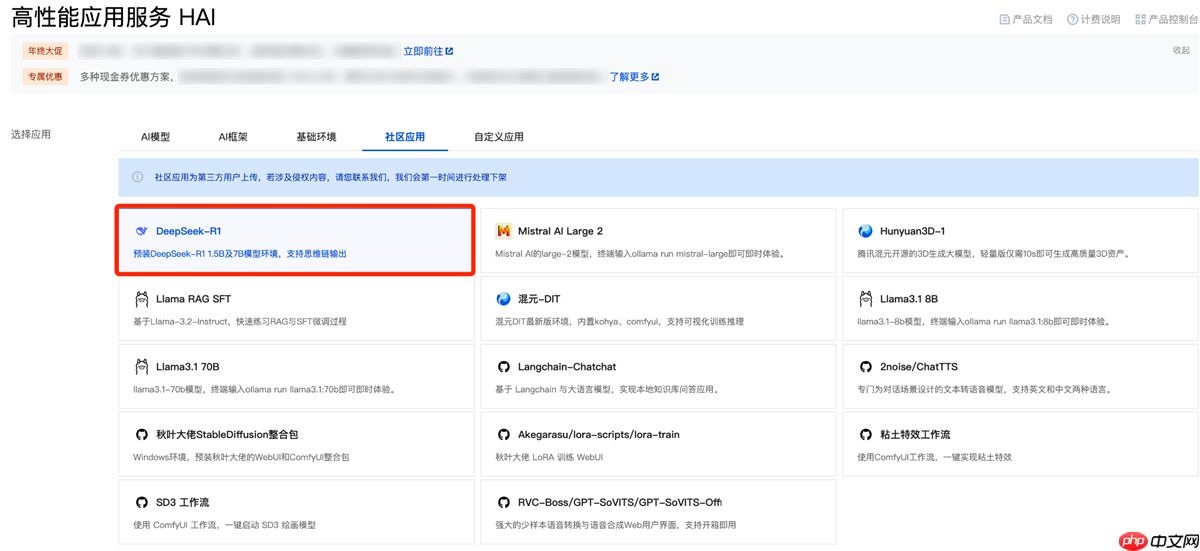Select the Akegarasu/lora-scripts/lora-train card title
The width and height of the screenshot is (1200, 551).
point(597,435)
